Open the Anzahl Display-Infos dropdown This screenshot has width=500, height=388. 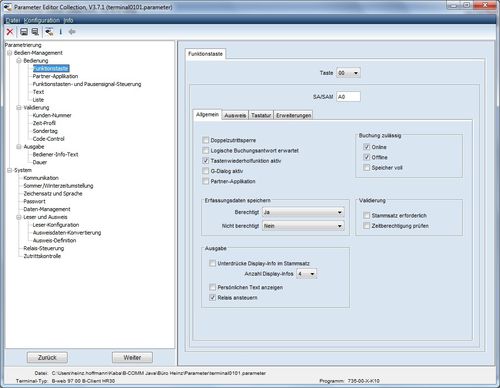(306, 274)
